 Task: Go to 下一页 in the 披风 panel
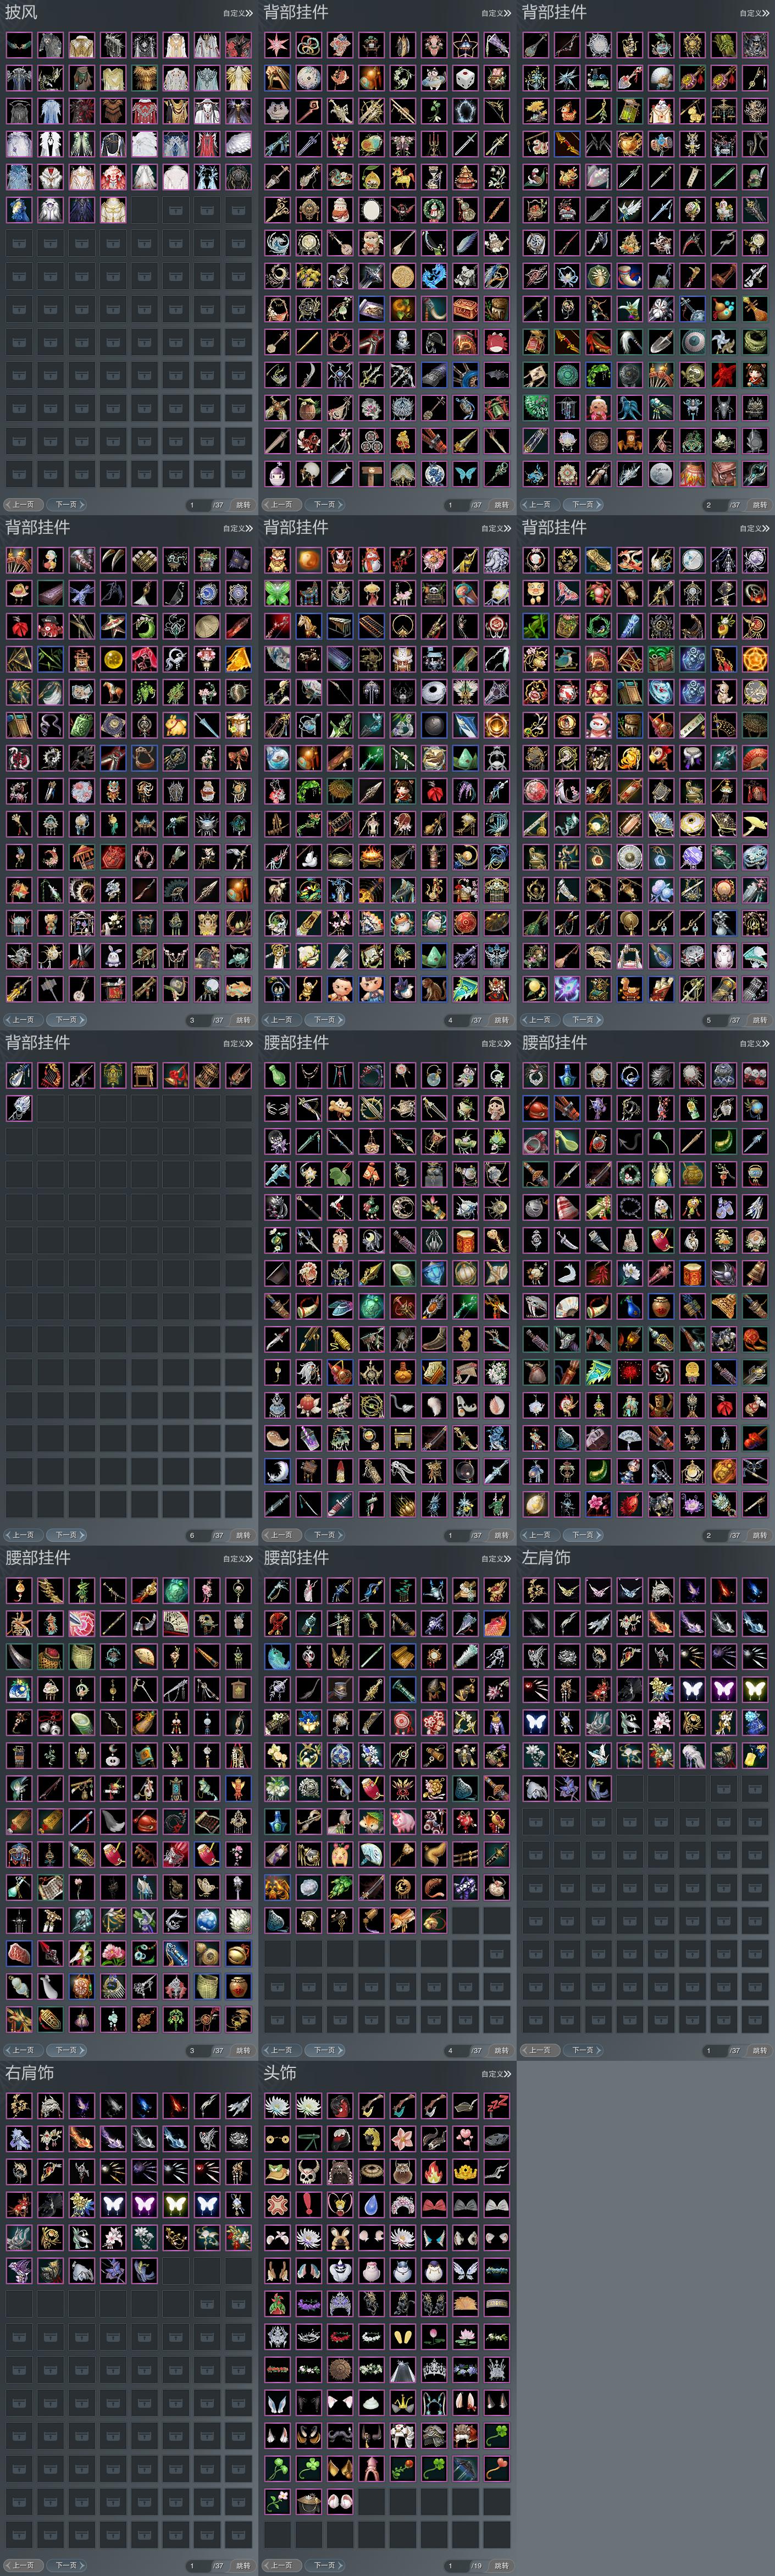[67, 505]
